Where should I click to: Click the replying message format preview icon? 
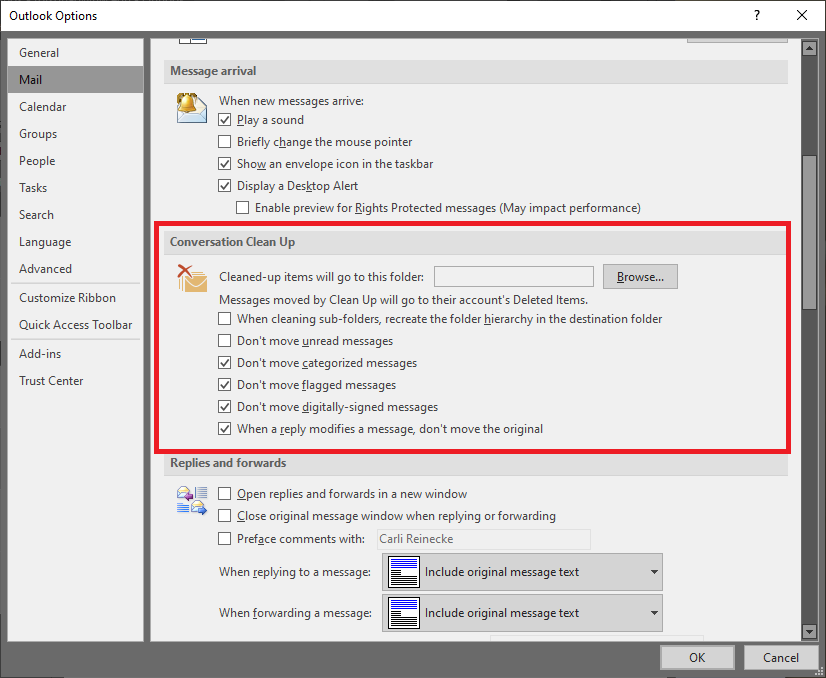click(x=403, y=572)
